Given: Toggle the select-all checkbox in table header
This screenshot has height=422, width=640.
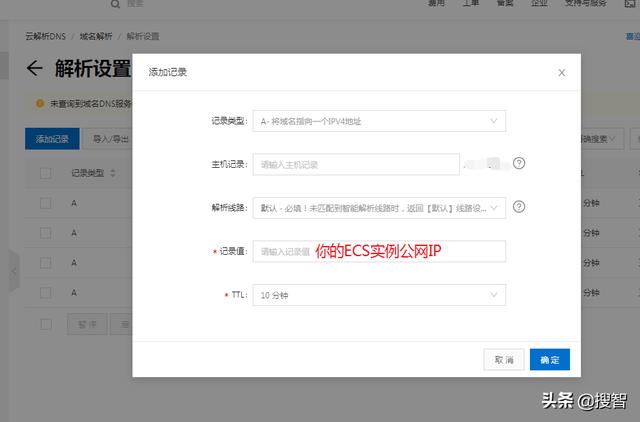Looking at the screenshot, I should [46, 173].
